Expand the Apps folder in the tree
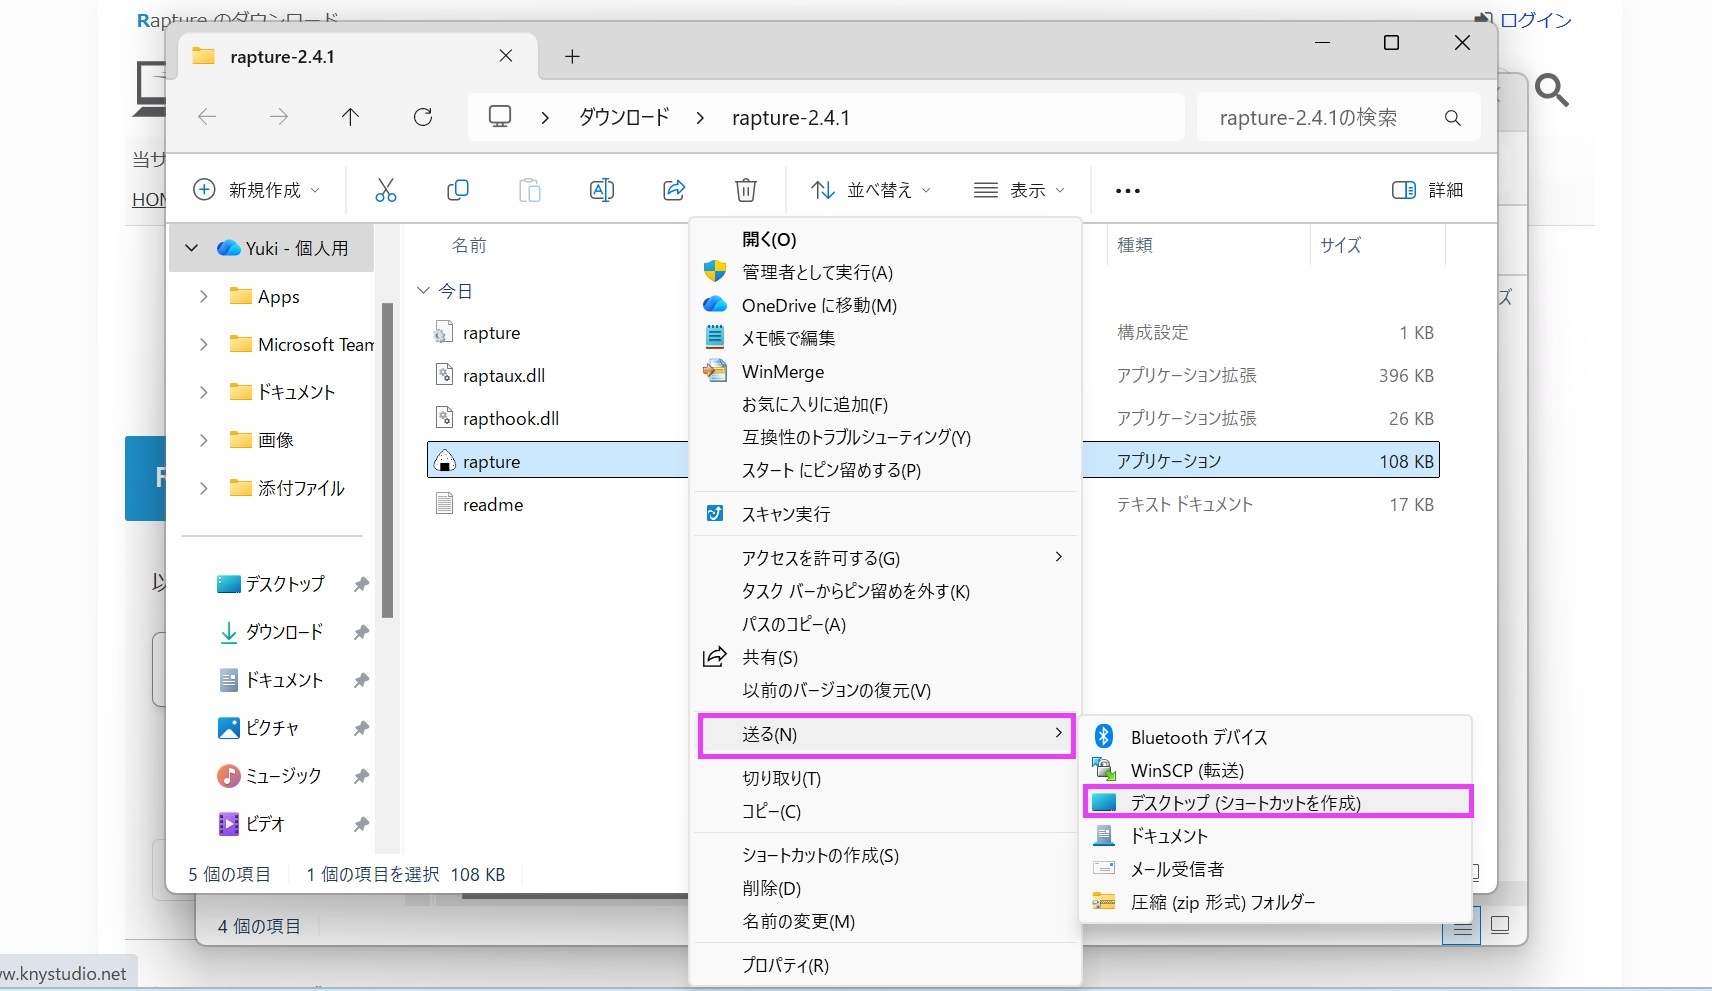This screenshot has height=991, width=1712. [204, 297]
